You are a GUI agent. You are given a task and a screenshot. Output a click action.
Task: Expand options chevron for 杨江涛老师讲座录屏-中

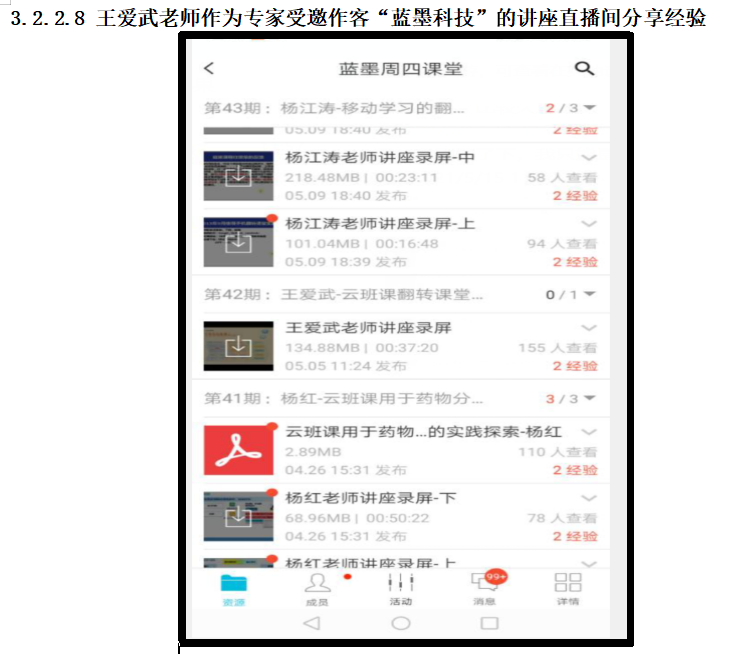click(589, 158)
